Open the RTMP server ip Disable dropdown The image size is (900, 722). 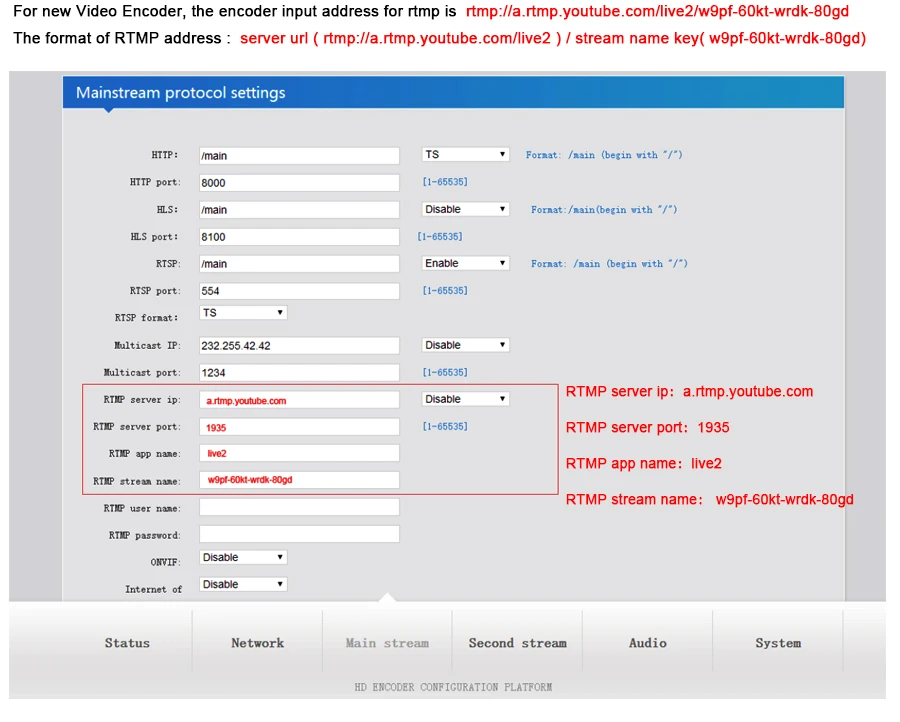click(x=465, y=399)
